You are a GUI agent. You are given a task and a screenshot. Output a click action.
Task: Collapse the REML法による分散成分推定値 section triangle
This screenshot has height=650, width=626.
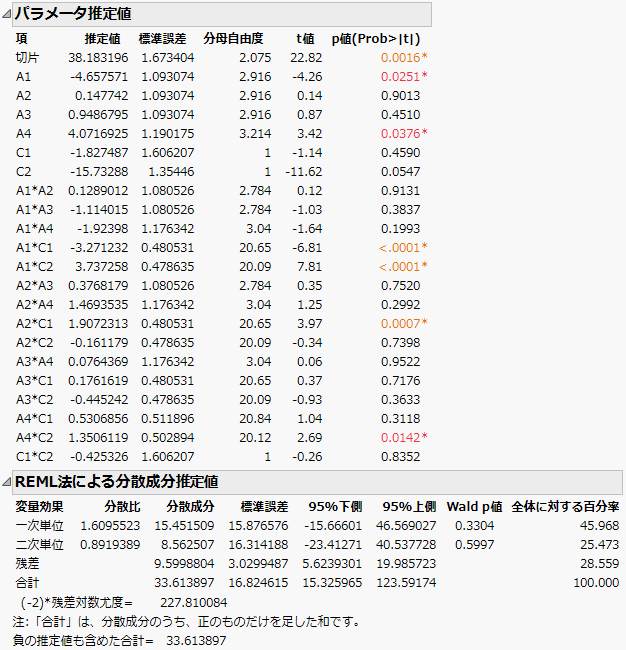click(x=7, y=482)
